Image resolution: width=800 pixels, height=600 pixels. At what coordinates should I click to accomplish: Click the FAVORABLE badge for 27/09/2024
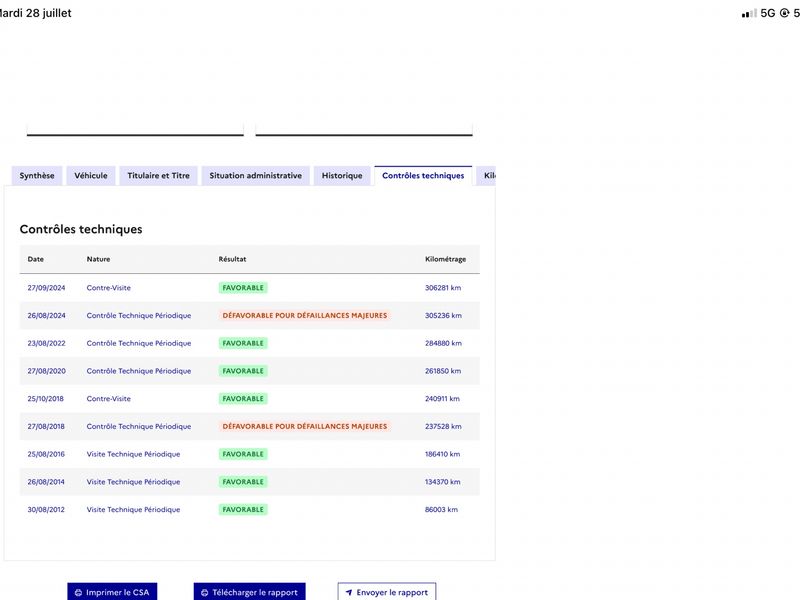tap(243, 288)
